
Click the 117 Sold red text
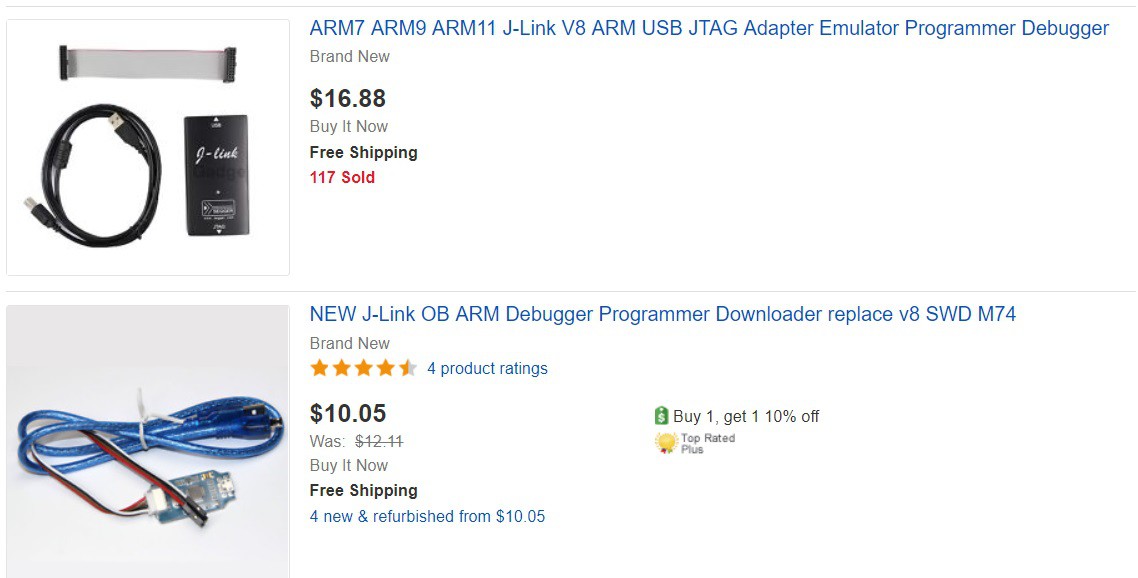pyautogui.click(x=343, y=177)
